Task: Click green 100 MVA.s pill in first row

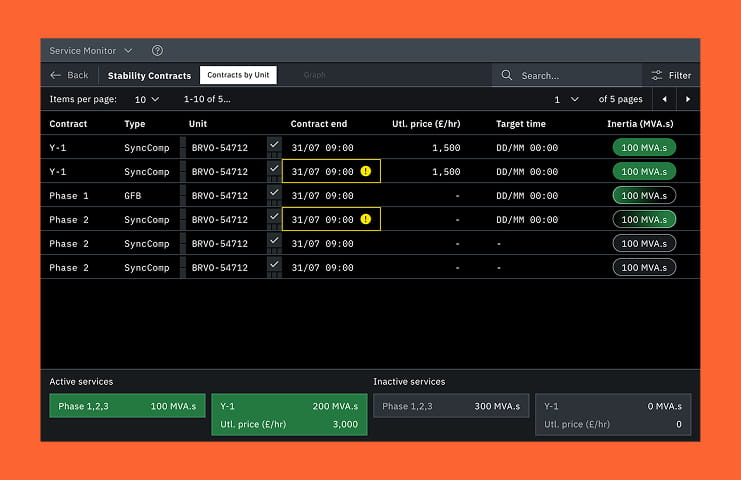Action: (x=643, y=148)
